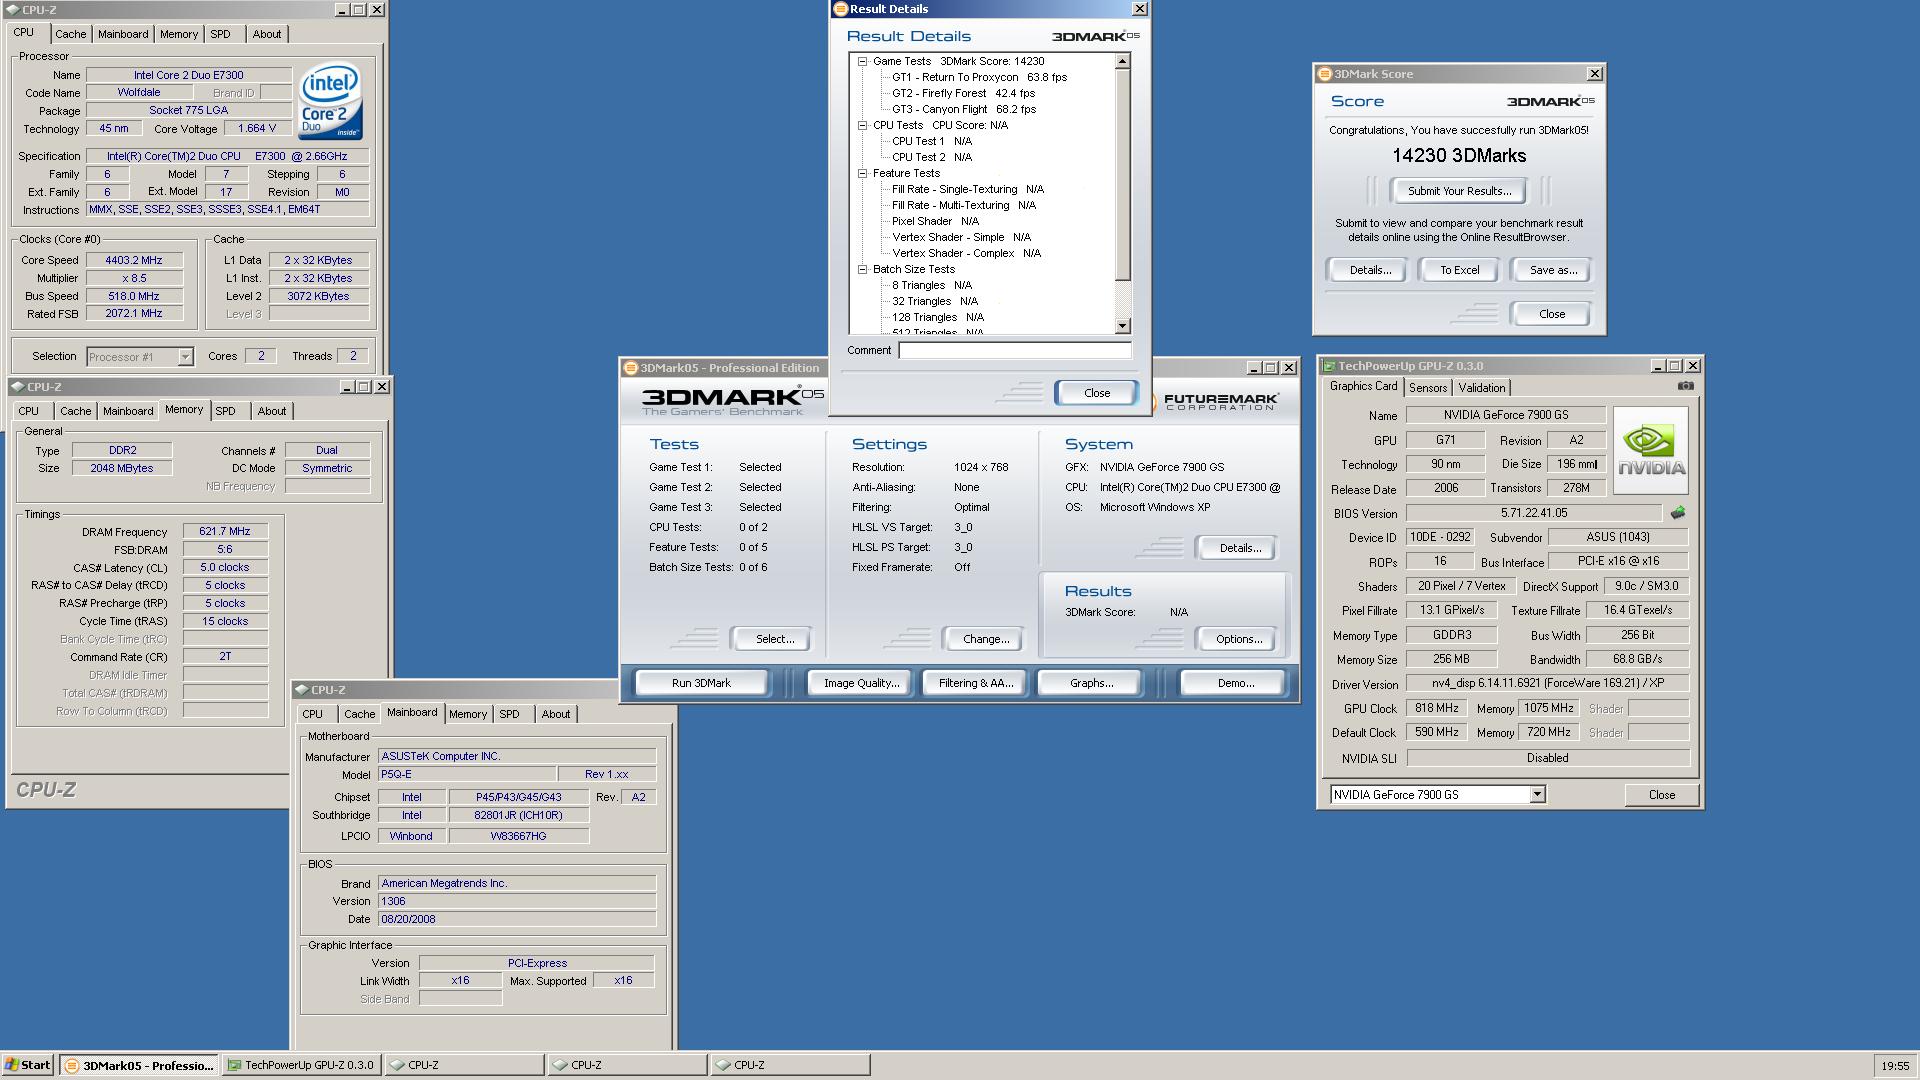Click the Result Details scrollbar up arrow
1920x1080 pixels.
[x=1122, y=61]
